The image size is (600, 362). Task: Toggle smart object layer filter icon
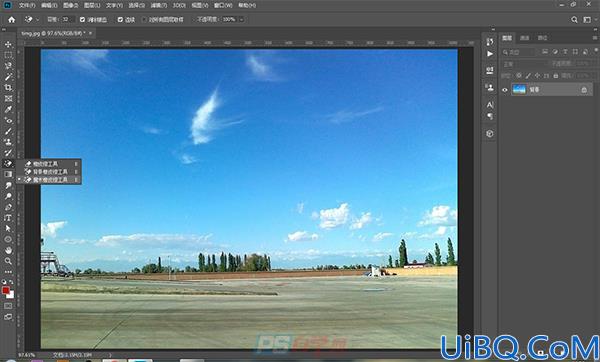click(585, 52)
